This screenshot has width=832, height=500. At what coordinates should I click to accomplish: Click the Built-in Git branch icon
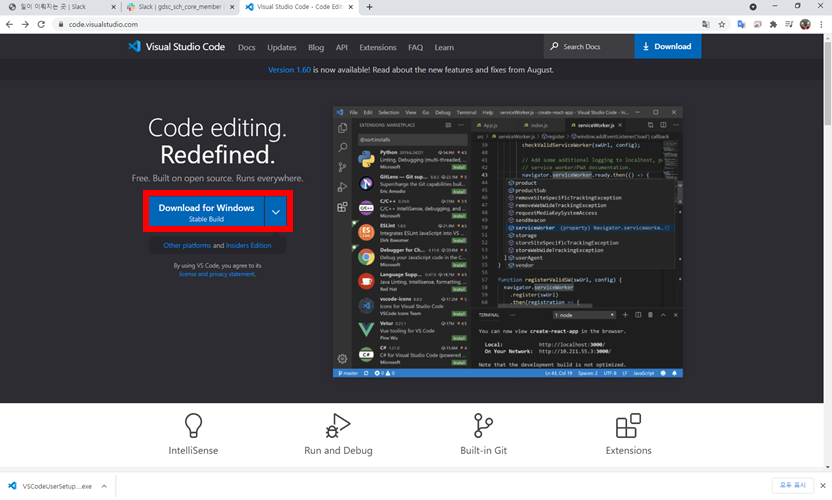483,425
